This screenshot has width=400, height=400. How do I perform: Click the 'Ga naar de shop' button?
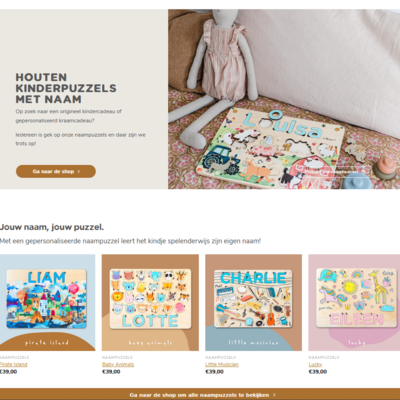pos(56,171)
